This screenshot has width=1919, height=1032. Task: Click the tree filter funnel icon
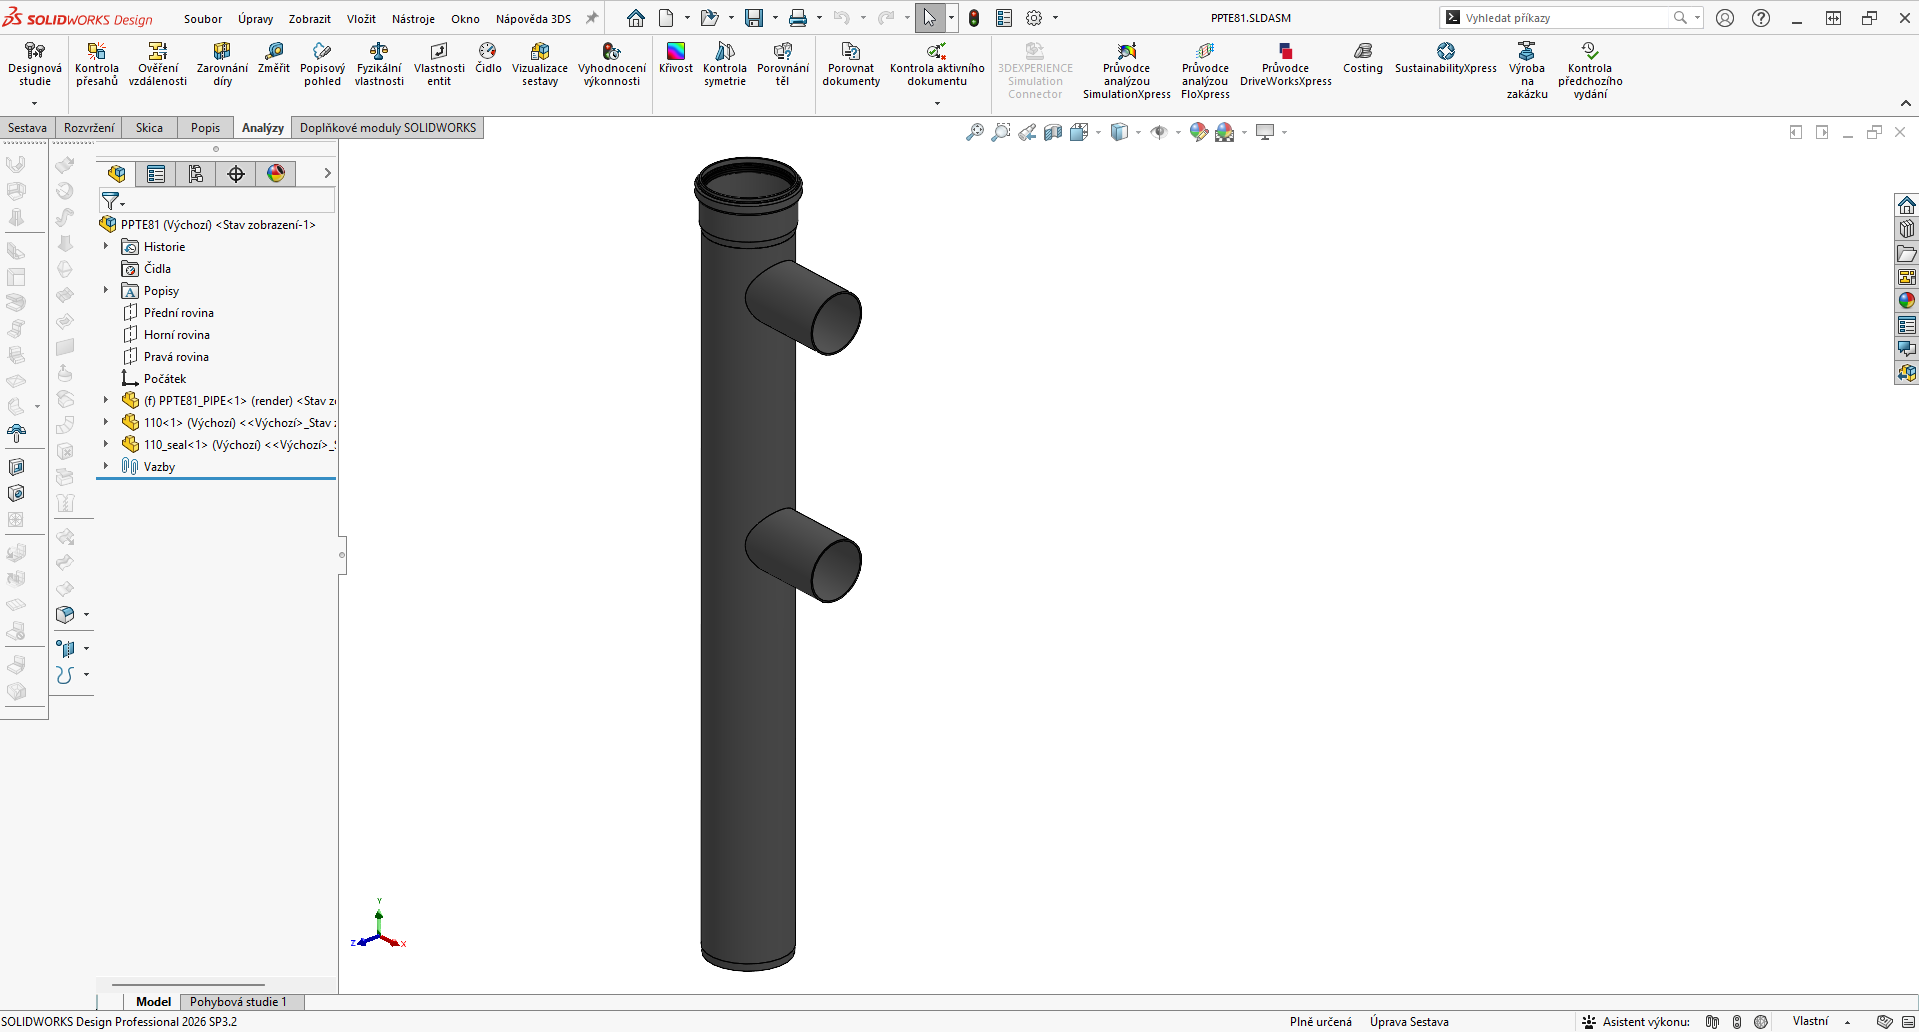[111, 201]
